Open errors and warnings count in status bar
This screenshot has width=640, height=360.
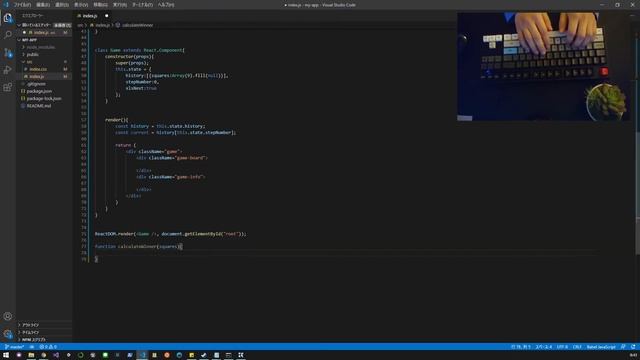pyautogui.click(x=48, y=347)
